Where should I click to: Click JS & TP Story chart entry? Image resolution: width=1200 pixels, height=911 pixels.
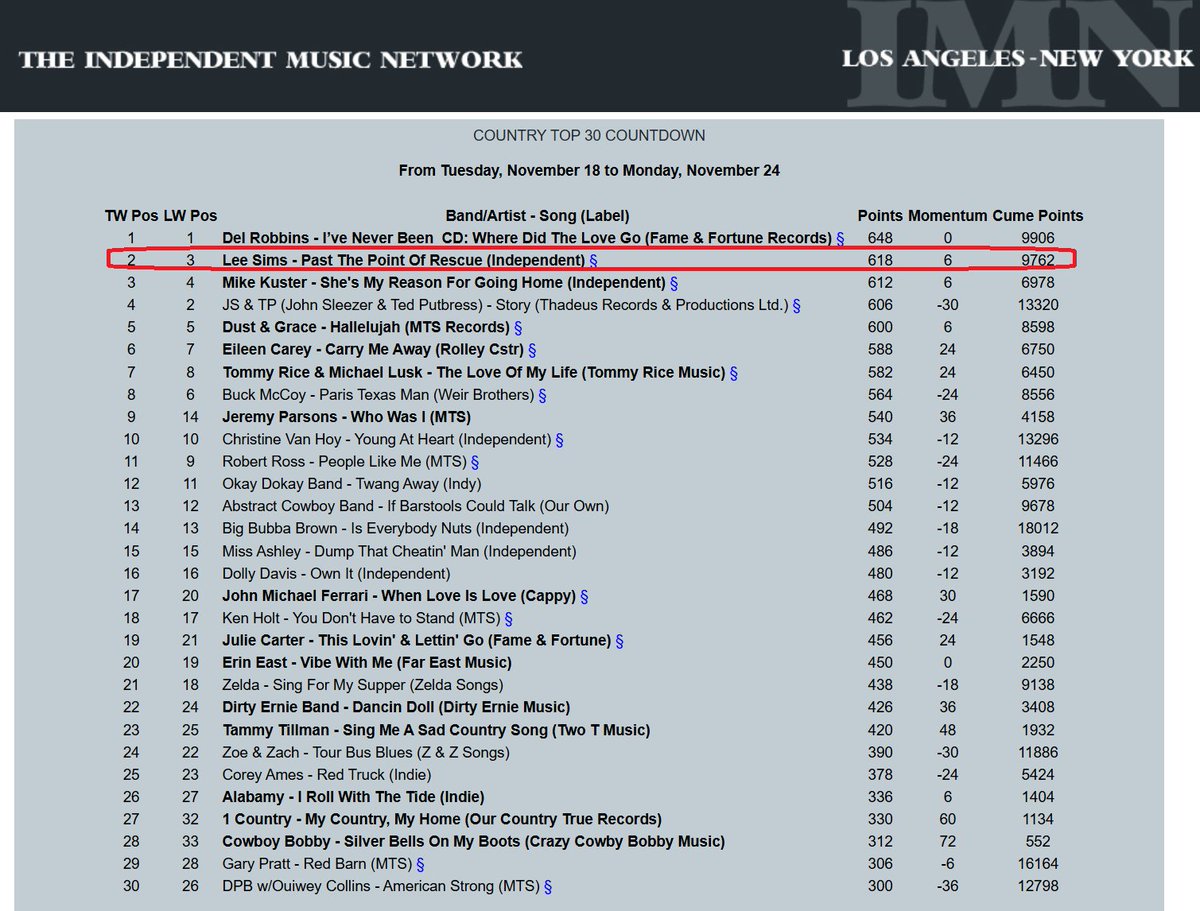505,305
